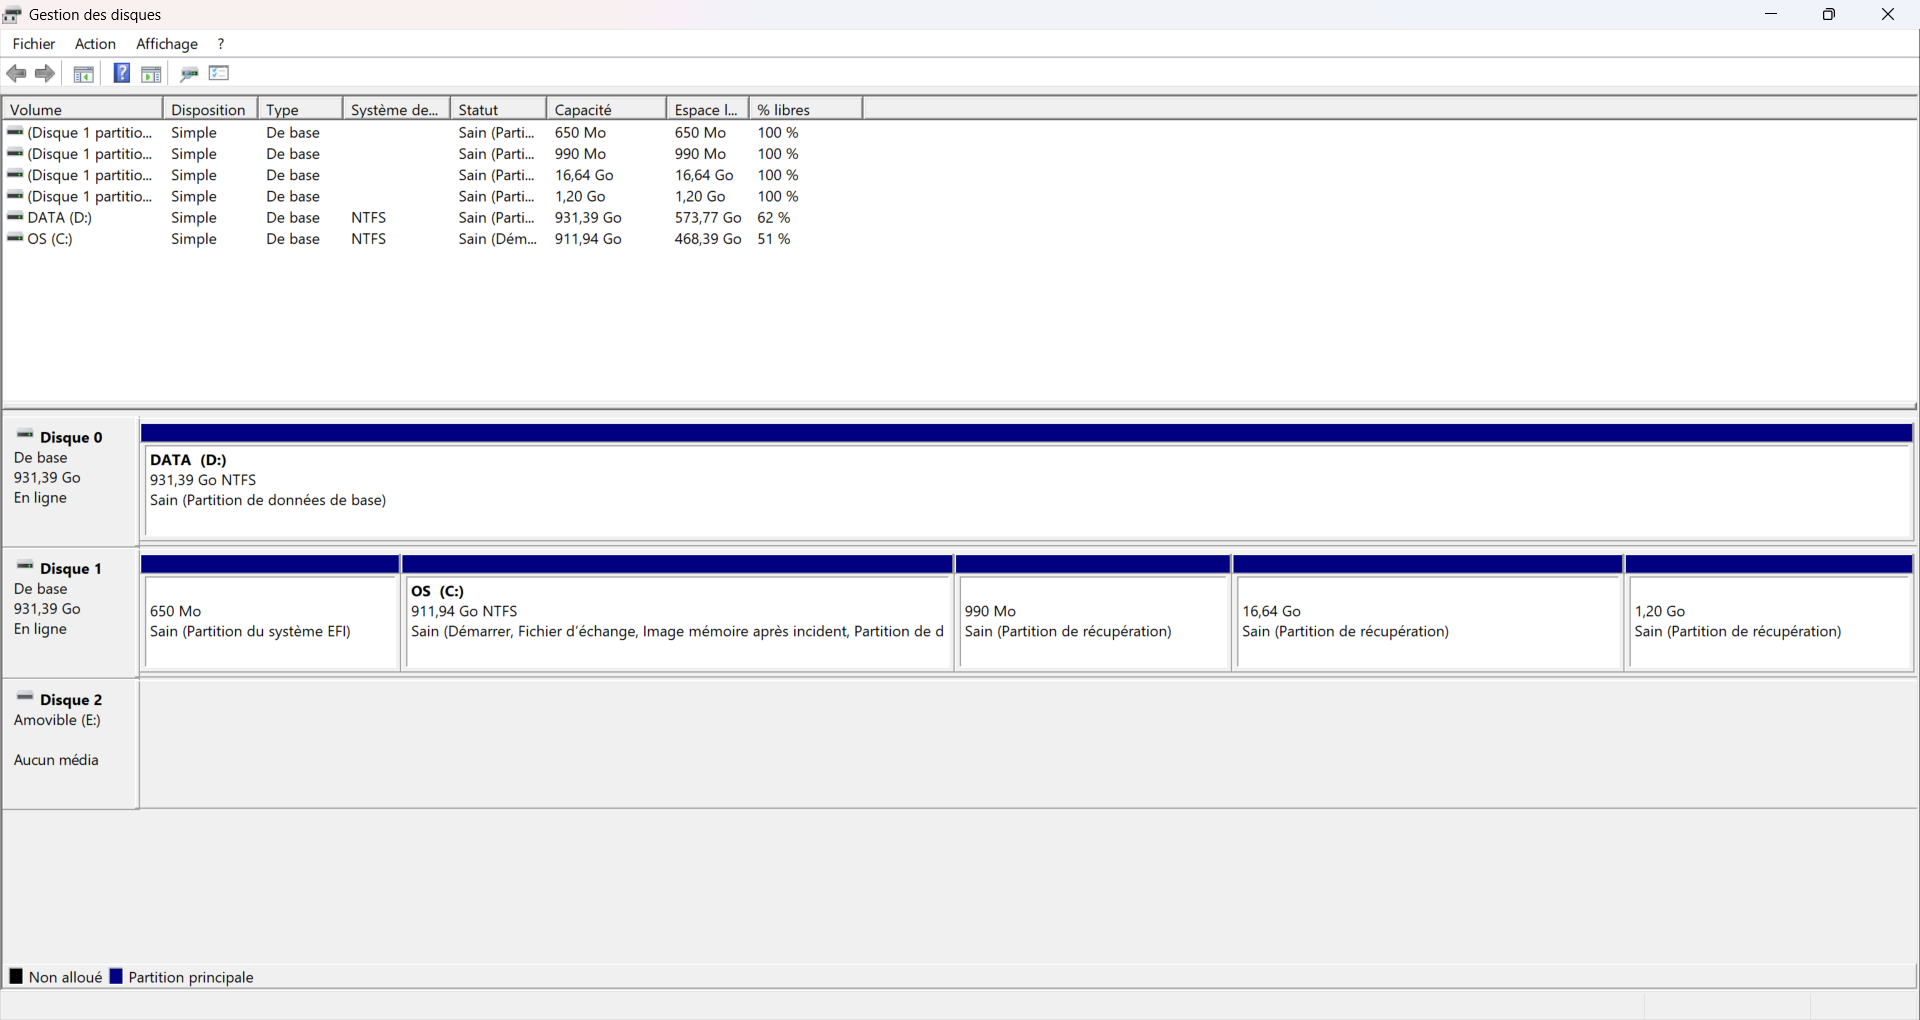Click the 911,94 Go capacity of OS (C:)
The height and width of the screenshot is (1020, 1920).
point(588,239)
